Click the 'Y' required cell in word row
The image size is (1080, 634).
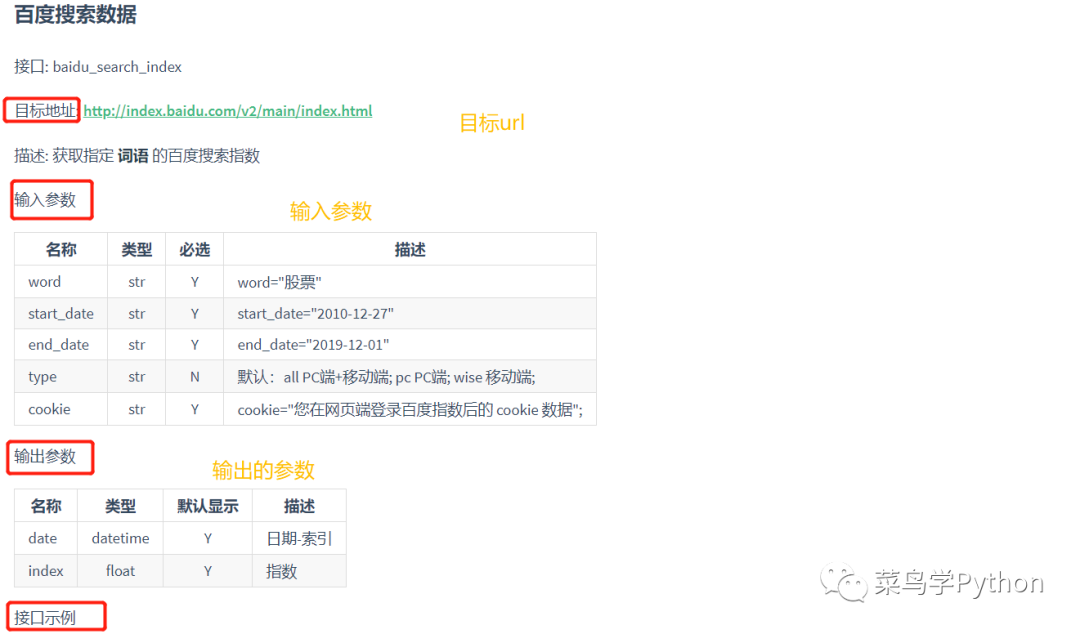point(195,282)
